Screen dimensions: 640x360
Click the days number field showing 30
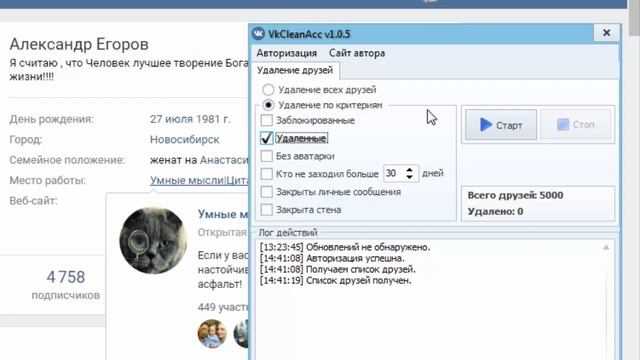tap(393, 173)
